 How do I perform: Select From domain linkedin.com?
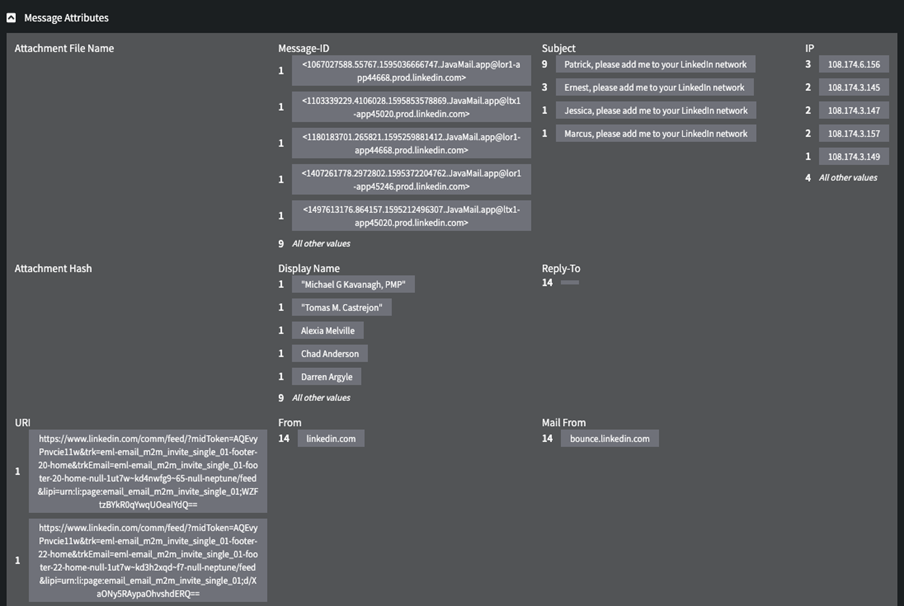(x=330, y=439)
